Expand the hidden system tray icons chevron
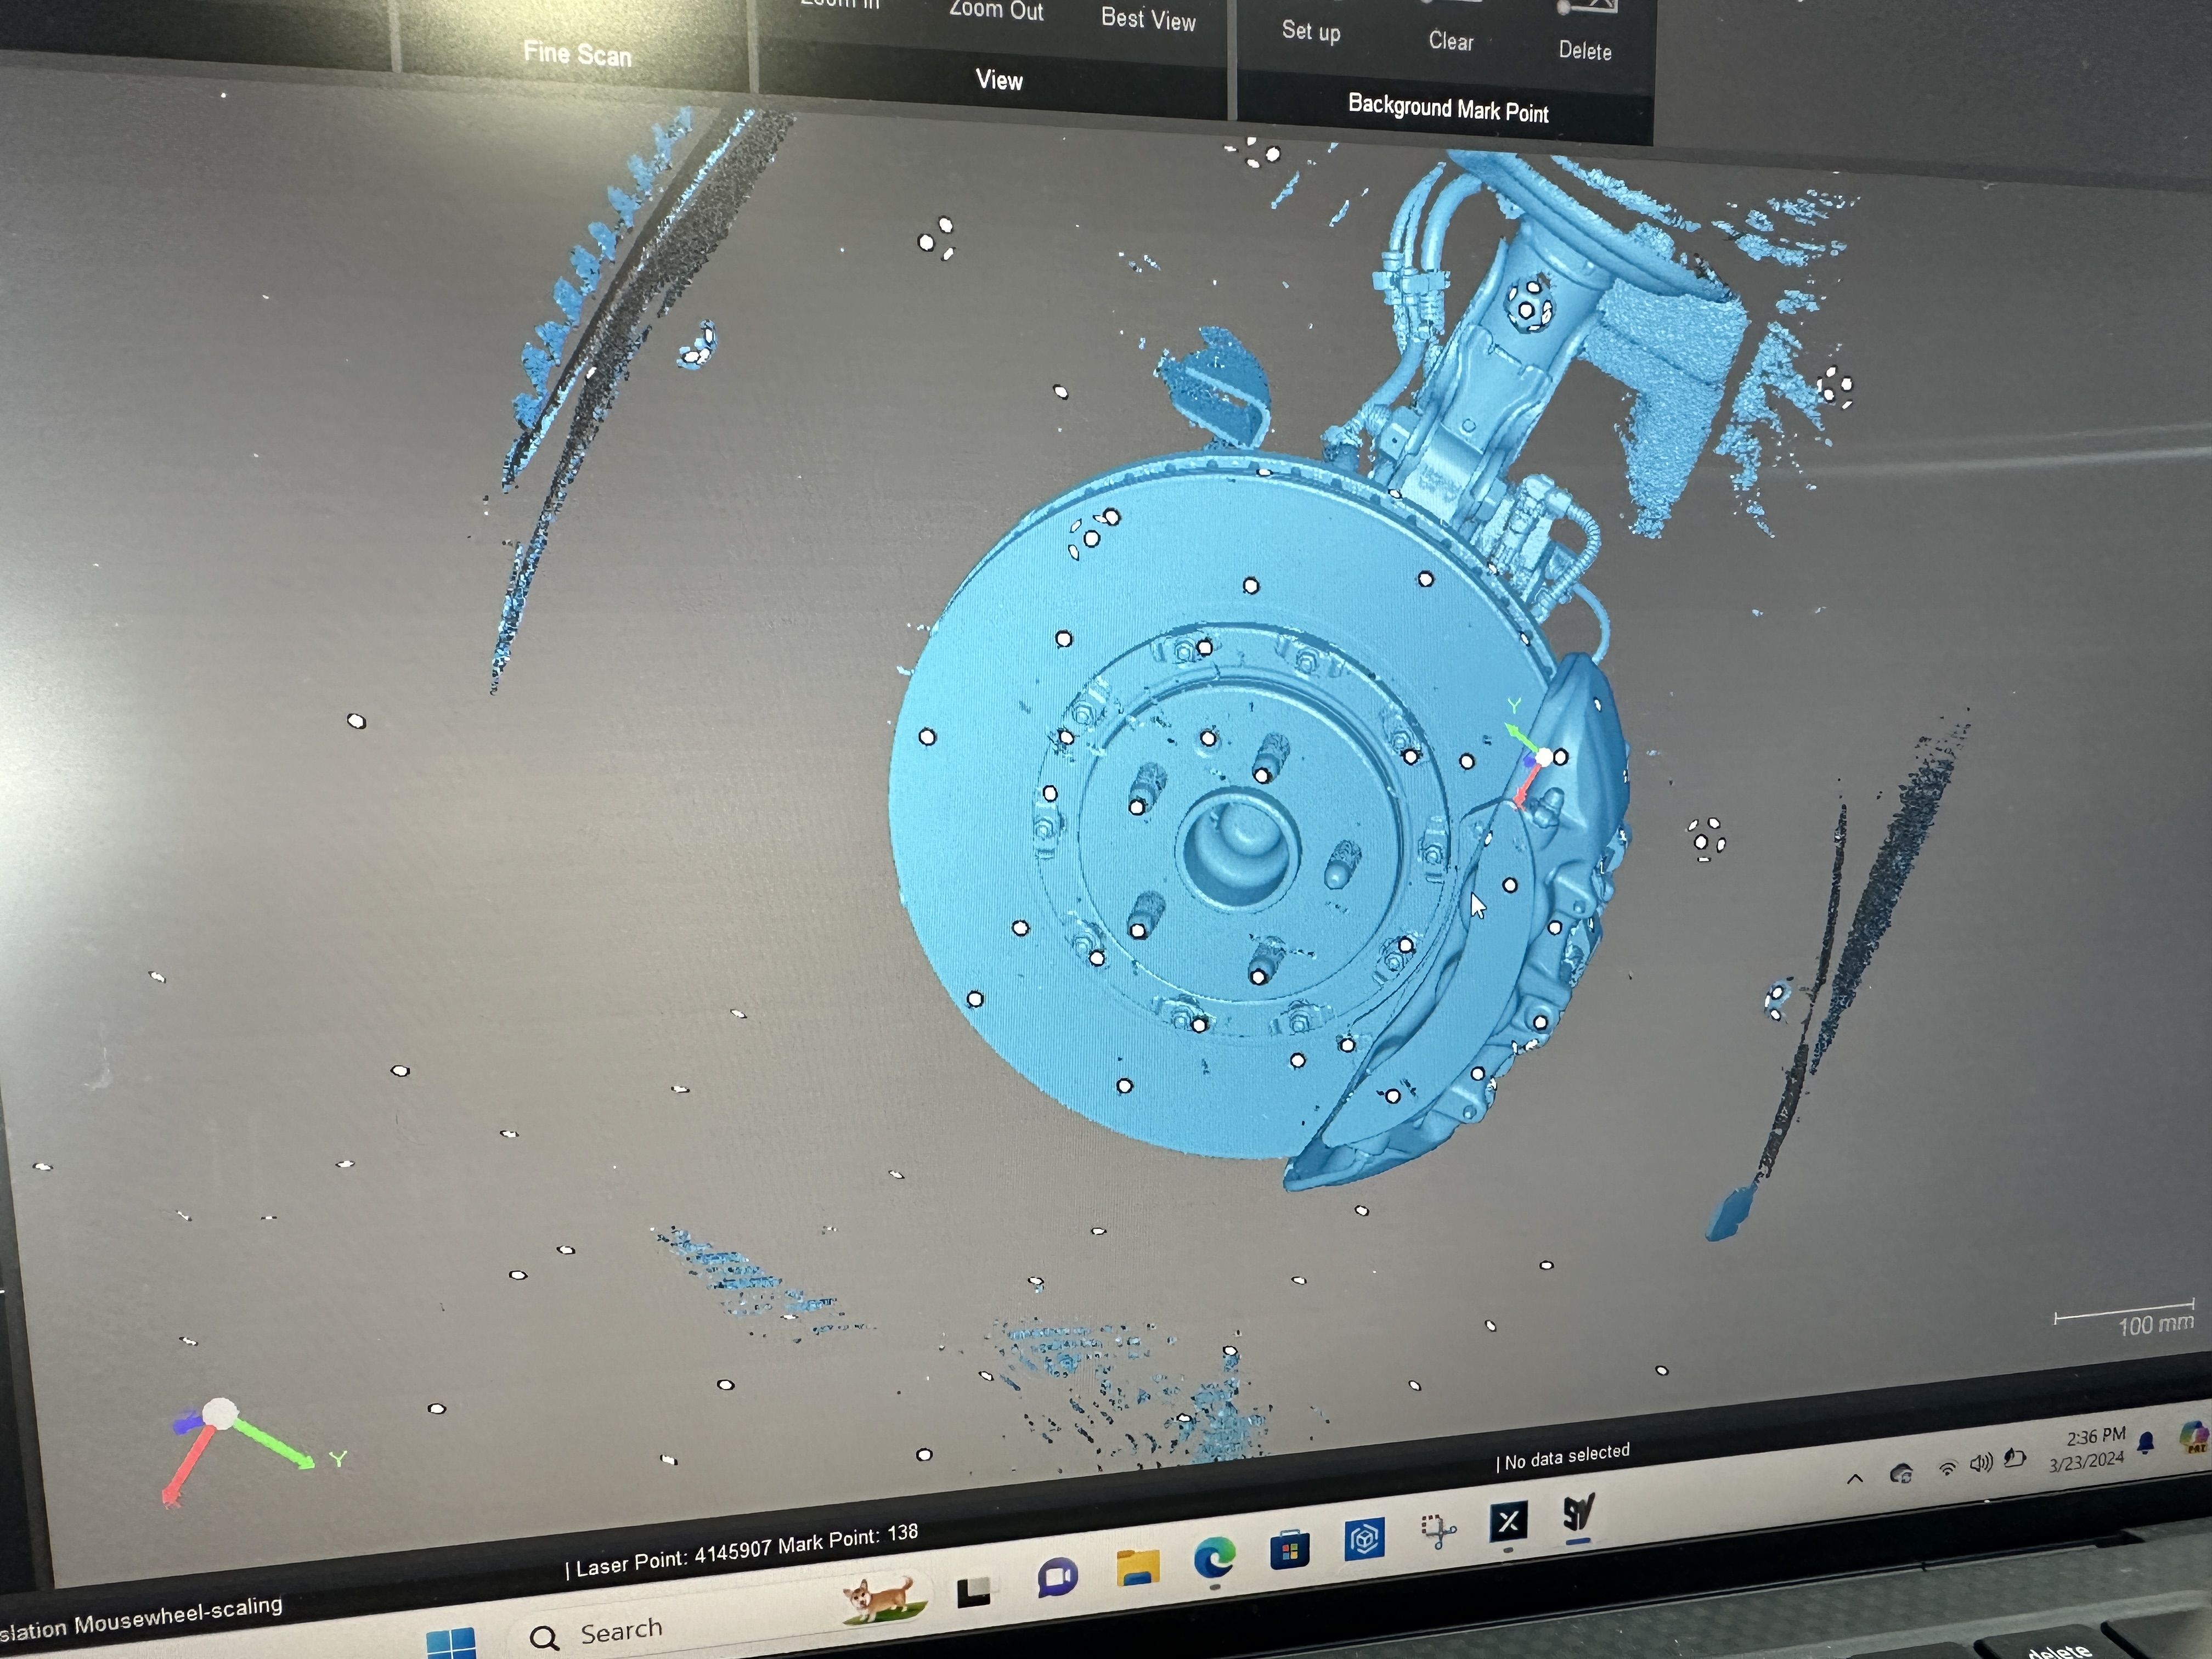 click(x=1855, y=1478)
